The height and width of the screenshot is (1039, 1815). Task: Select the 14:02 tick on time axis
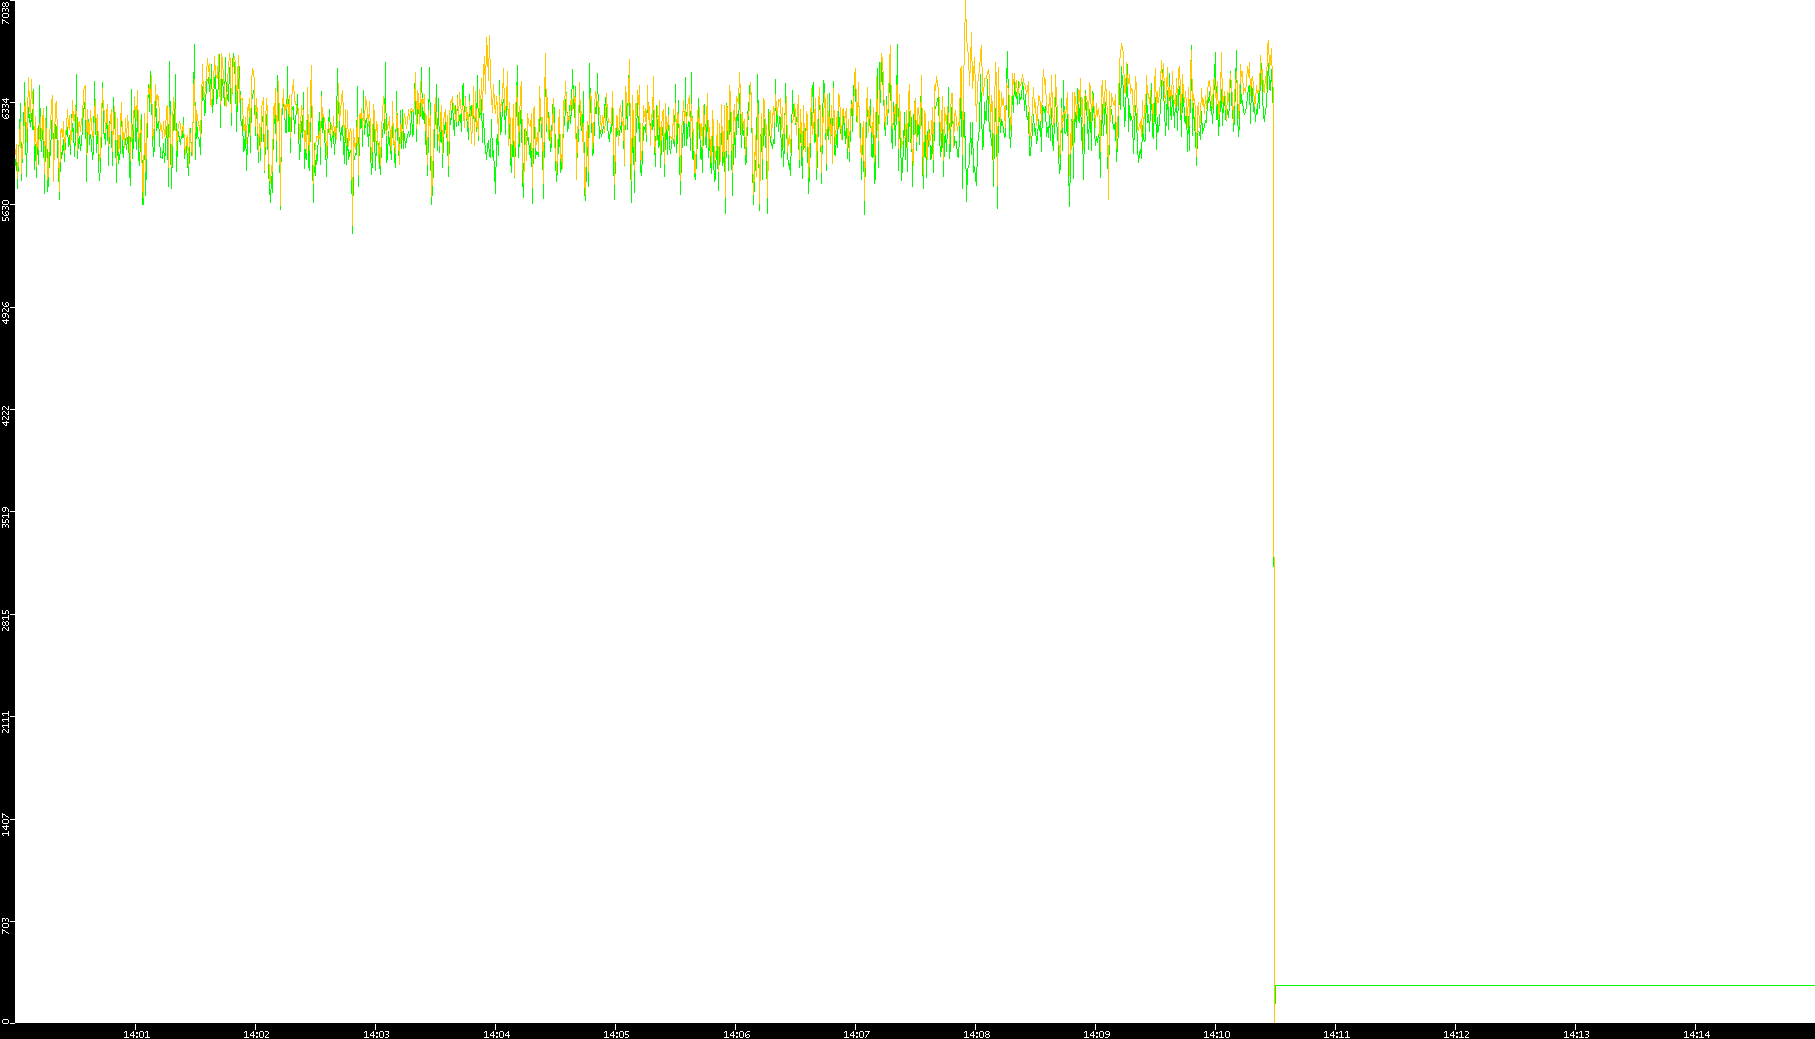(256, 1034)
